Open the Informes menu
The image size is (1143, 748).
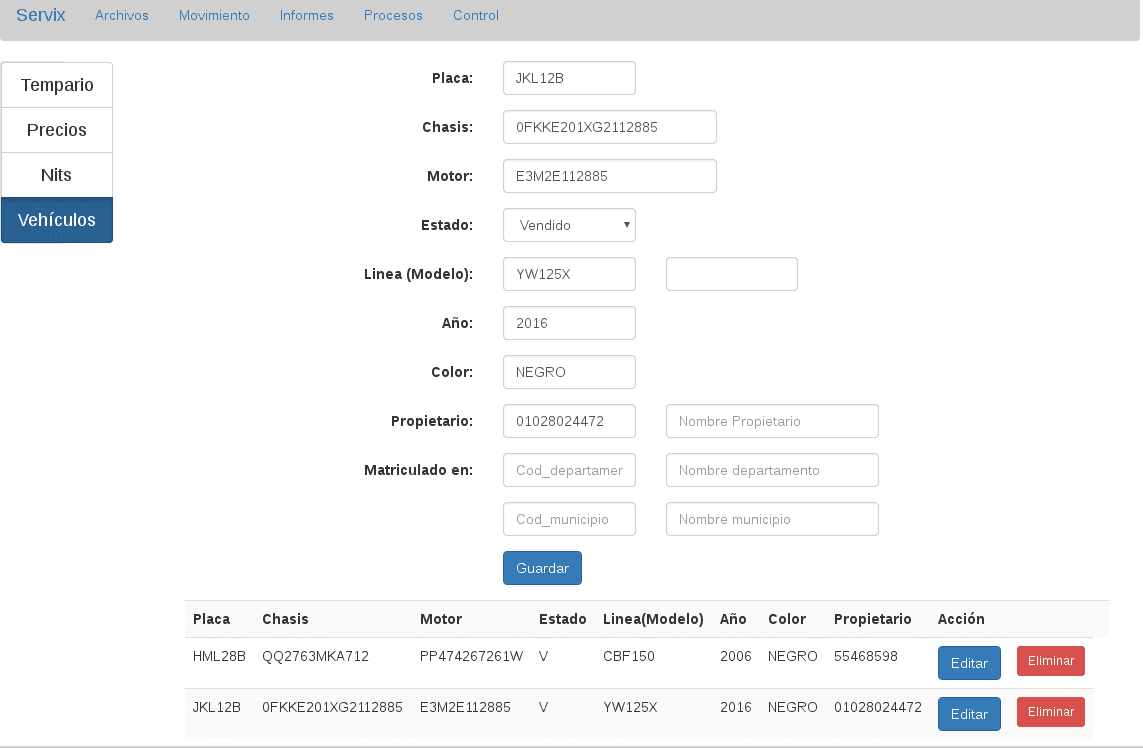coord(307,16)
